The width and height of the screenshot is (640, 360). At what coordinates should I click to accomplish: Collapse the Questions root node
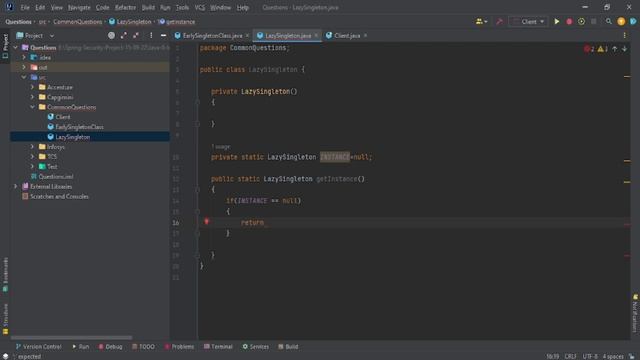pos(16,47)
